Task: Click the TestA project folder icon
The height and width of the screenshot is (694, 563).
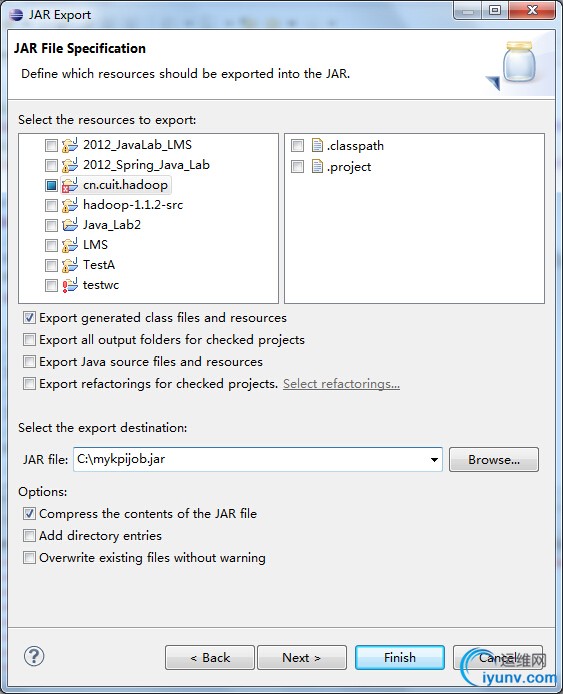Action: point(69,265)
